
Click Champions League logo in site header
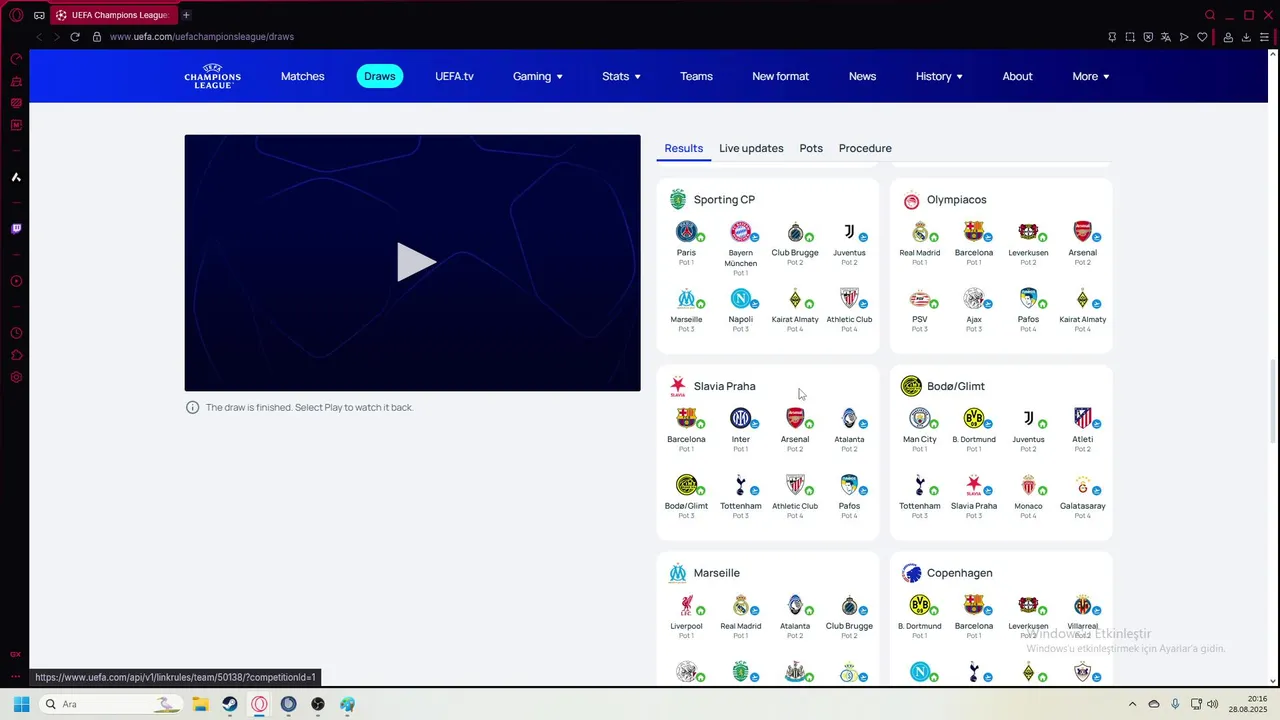tap(212, 76)
